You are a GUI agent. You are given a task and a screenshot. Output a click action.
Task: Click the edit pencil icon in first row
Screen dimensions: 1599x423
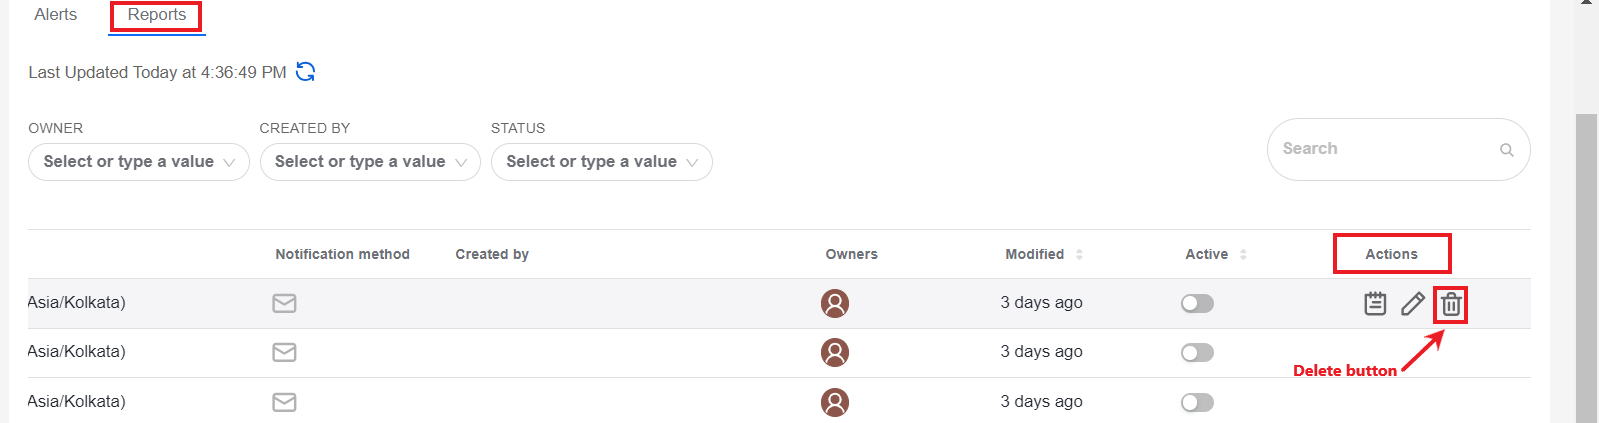[x=1413, y=304]
